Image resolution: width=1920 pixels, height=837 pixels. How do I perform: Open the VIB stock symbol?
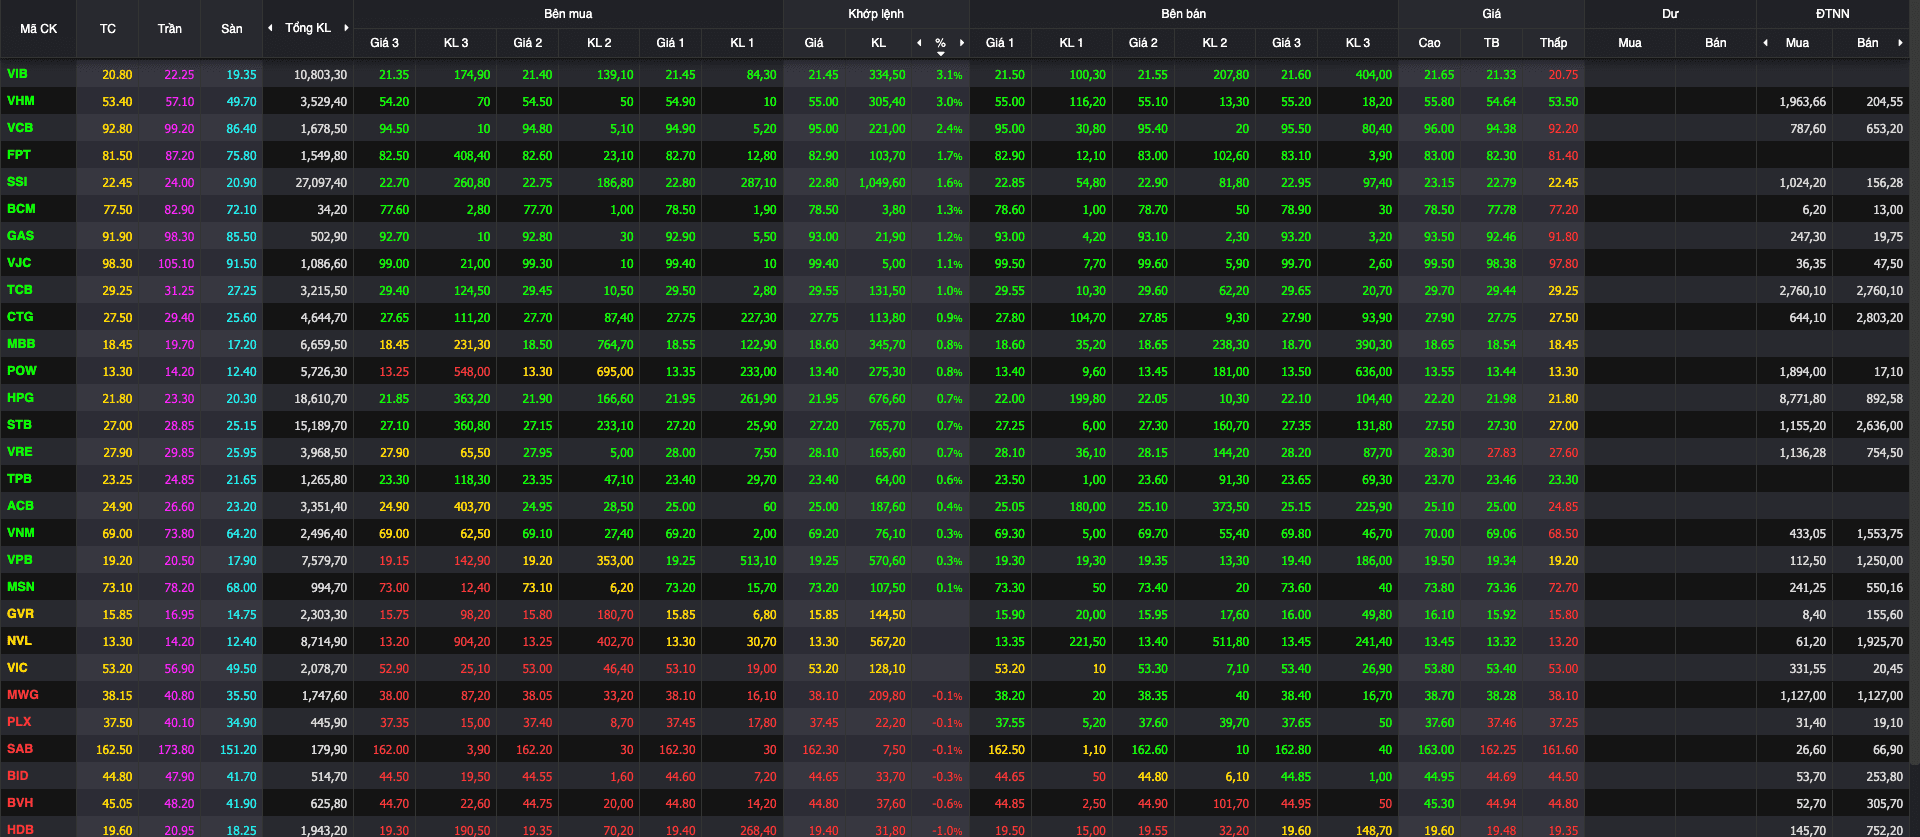coord(17,74)
